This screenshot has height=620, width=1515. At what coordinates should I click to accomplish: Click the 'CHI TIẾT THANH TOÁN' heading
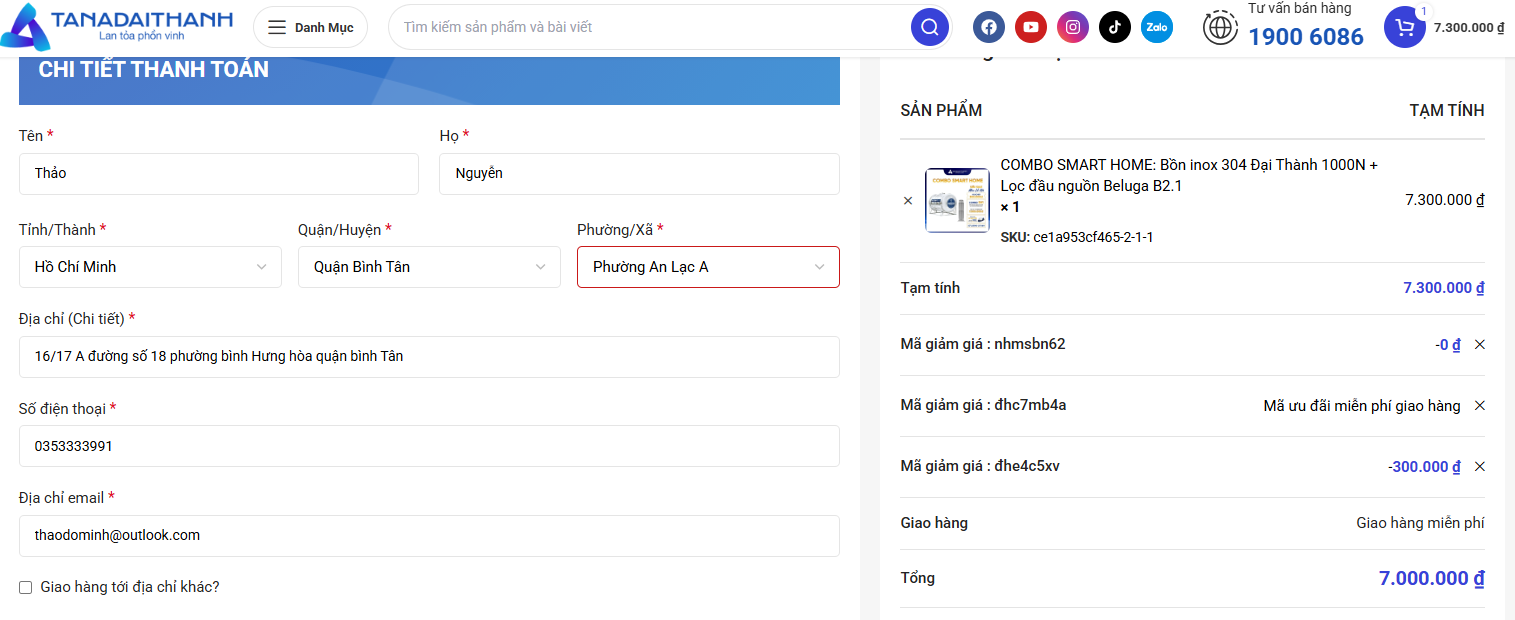tap(153, 70)
